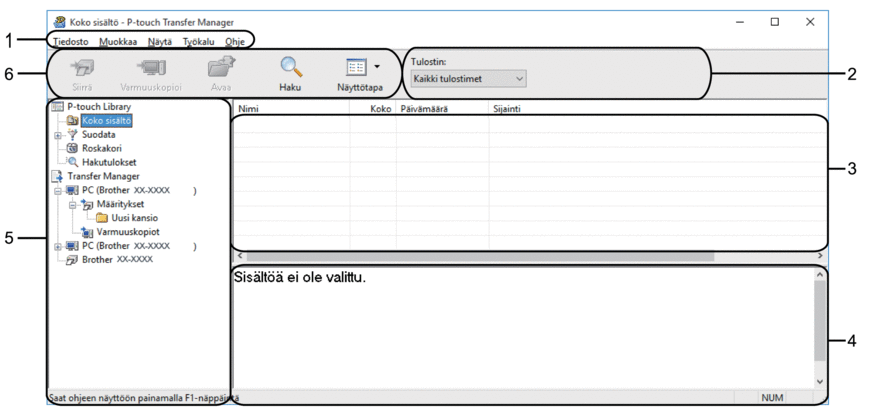This screenshot has height=416, width=881.
Task: Click the Hakutulokset magnifier icon in tree
Action: [x=74, y=162]
